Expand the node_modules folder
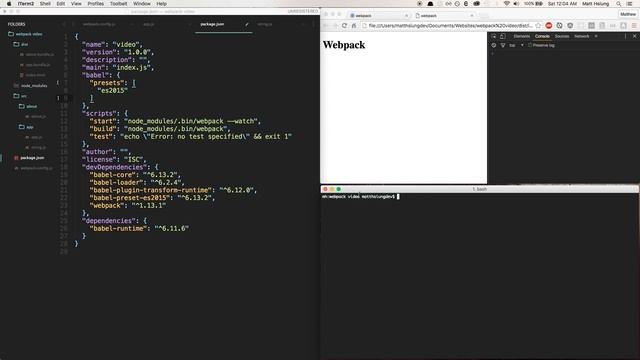This screenshot has width=640, height=360. pyautogui.click(x=31, y=86)
